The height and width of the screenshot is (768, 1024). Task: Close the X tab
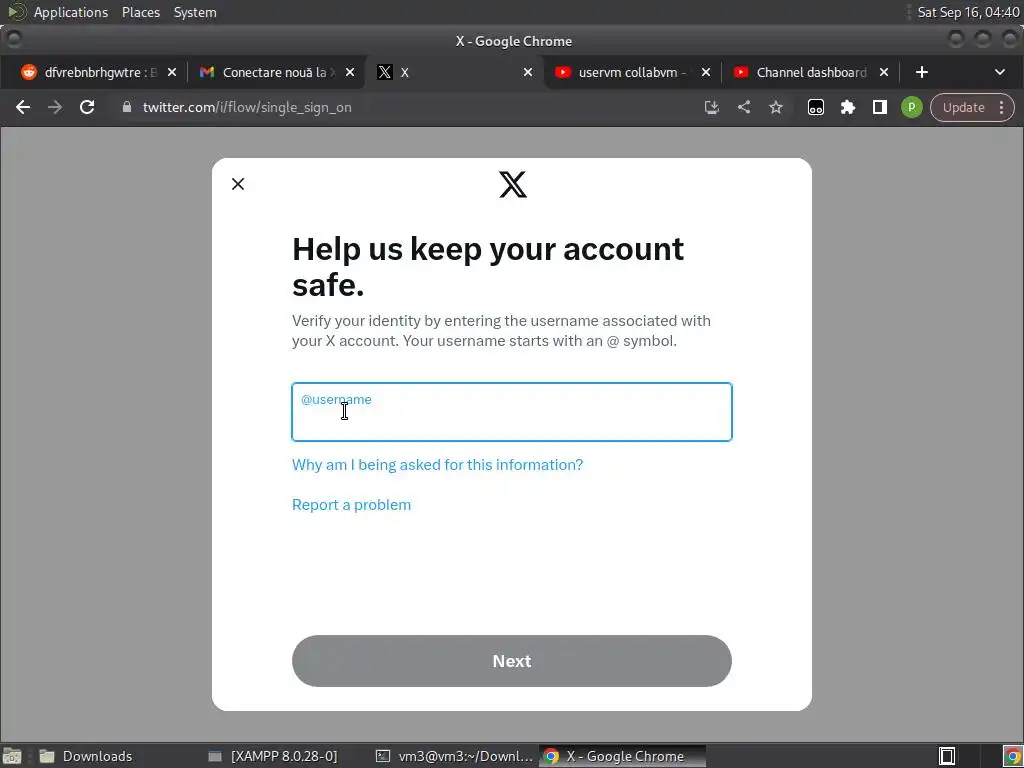coord(528,72)
